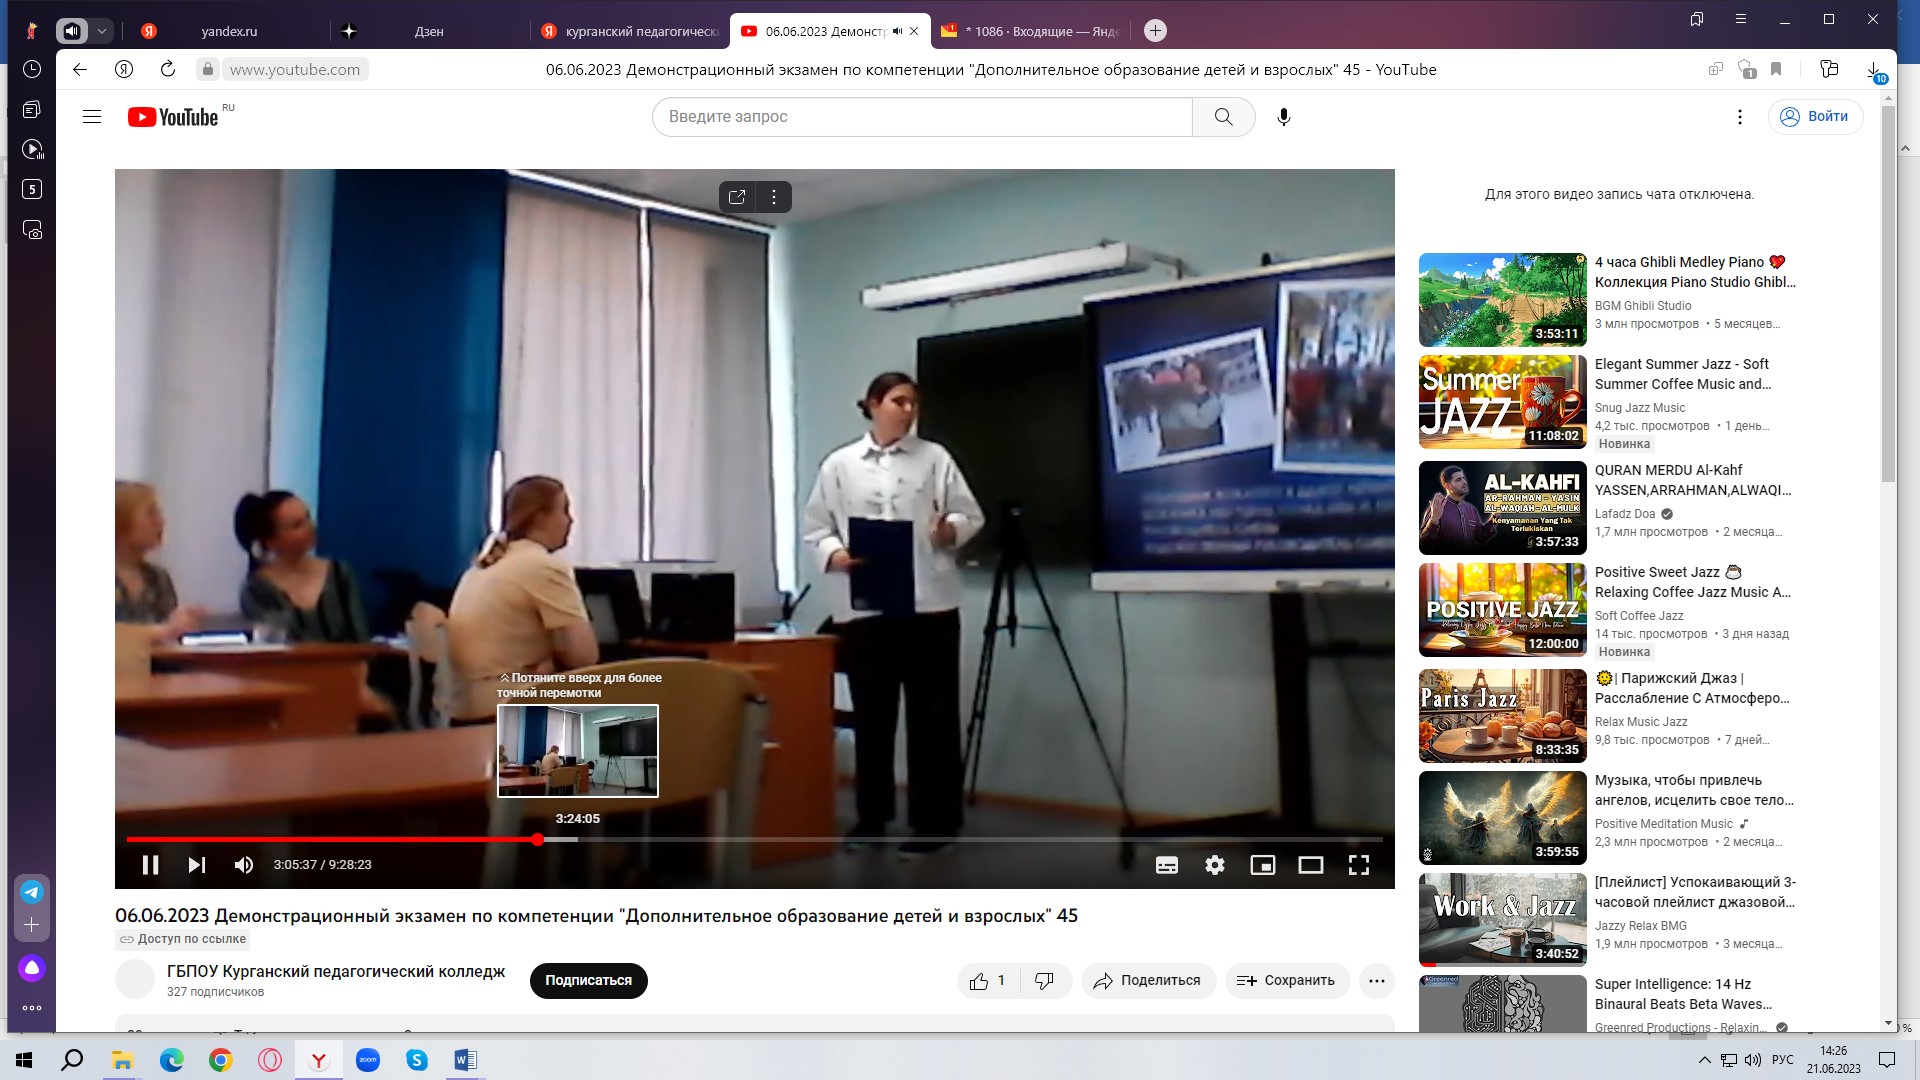Open the YouTube guide hamburger menu
The height and width of the screenshot is (1080, 1920).
pos(92,117)
